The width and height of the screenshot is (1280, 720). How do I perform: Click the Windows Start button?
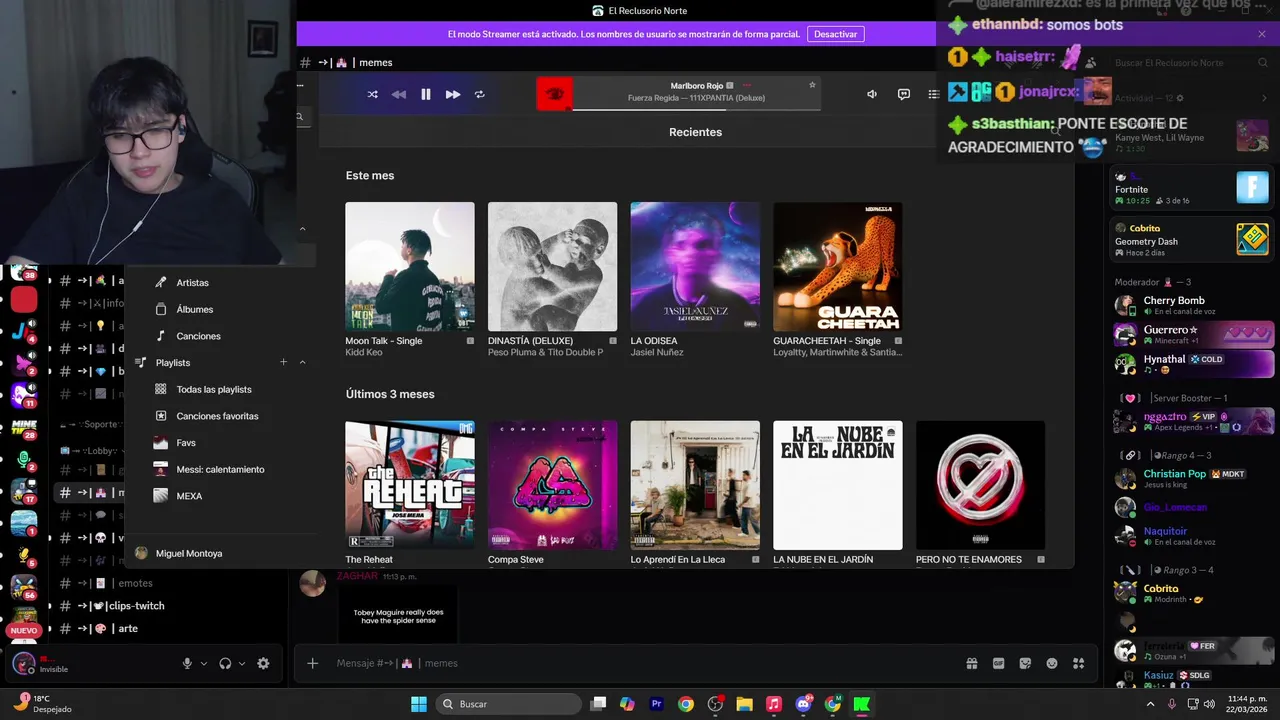point(419,704)
